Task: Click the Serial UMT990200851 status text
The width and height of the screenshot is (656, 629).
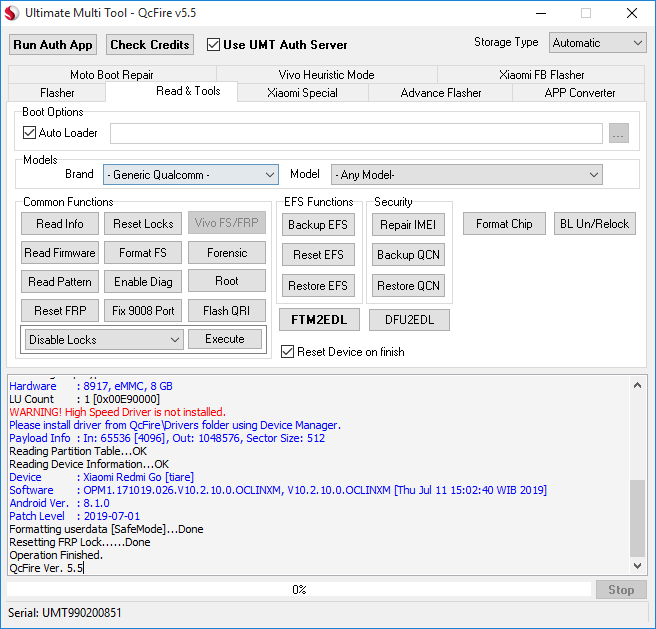Action: (x=65, y=613)
